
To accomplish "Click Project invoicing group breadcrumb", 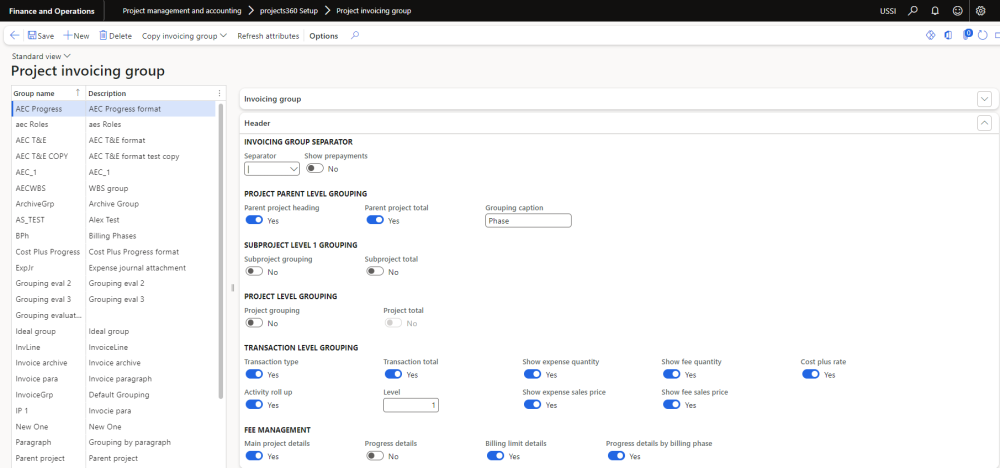I will pyautogui.click(x=374, y=11).
